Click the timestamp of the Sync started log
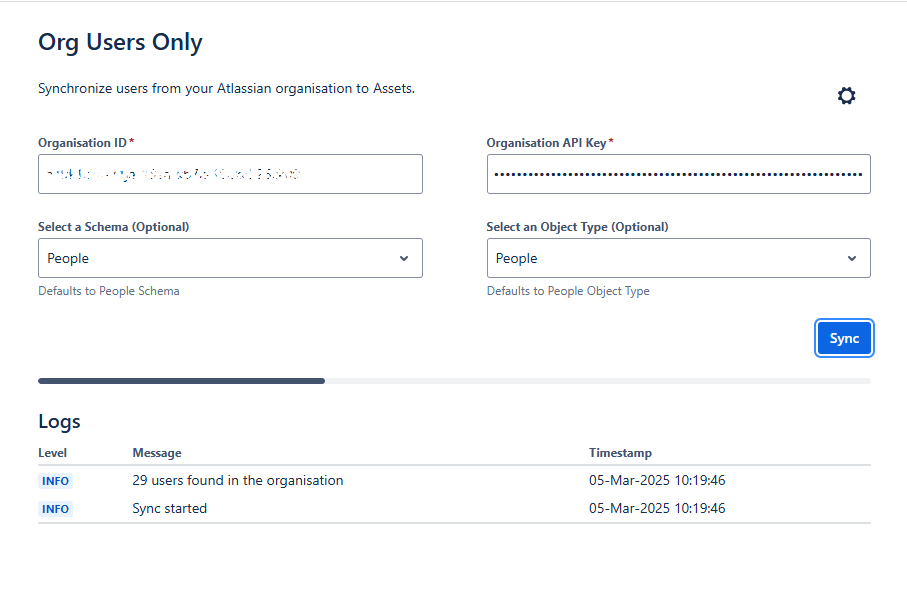This screenshot has height=606, width=907. [657, 508]
